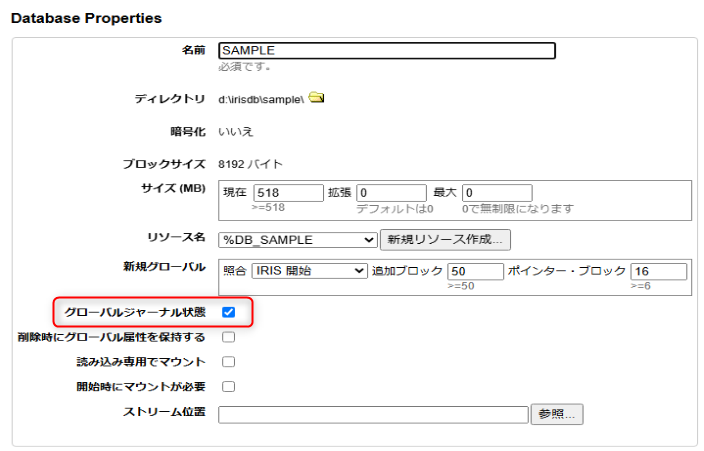Select the 最大 size input field
This screenshot has width=704, height=451.
[x=496, y=193]
